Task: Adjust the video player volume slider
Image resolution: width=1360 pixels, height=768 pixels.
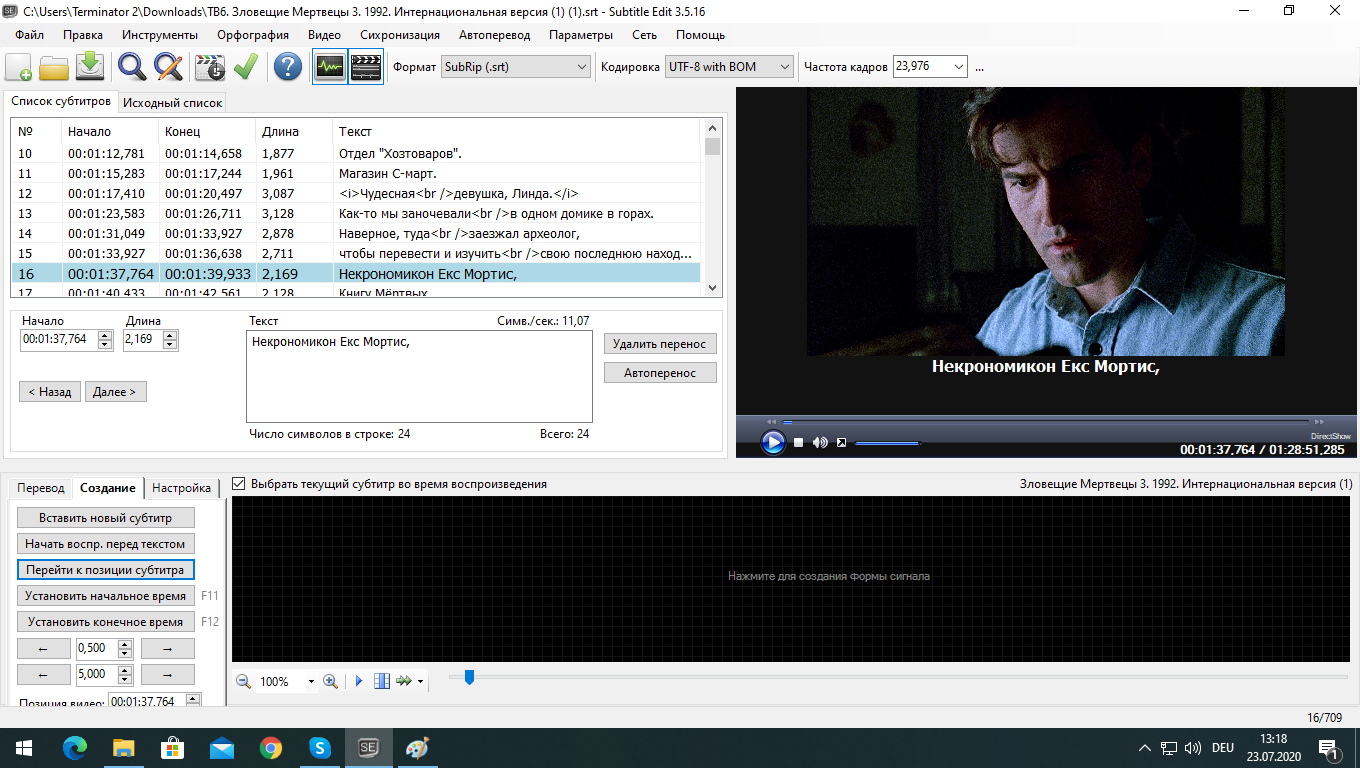Action: [x=887, y=443]
